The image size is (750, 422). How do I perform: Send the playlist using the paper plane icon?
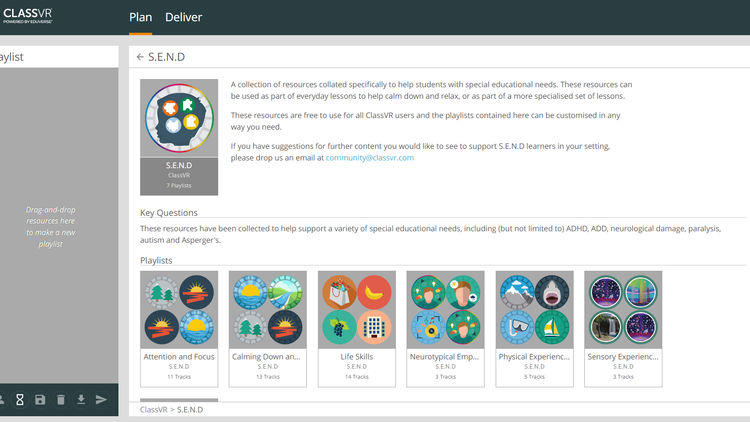[101, 400]
